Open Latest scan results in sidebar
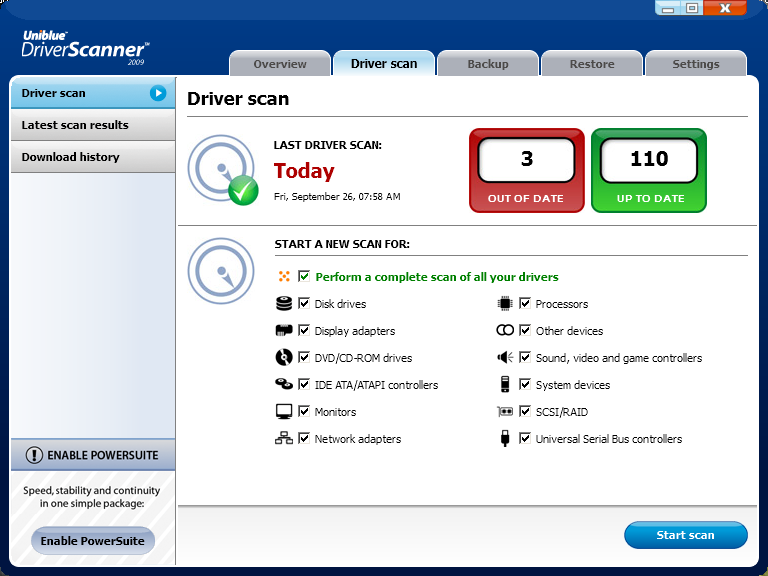 point(75,125)
